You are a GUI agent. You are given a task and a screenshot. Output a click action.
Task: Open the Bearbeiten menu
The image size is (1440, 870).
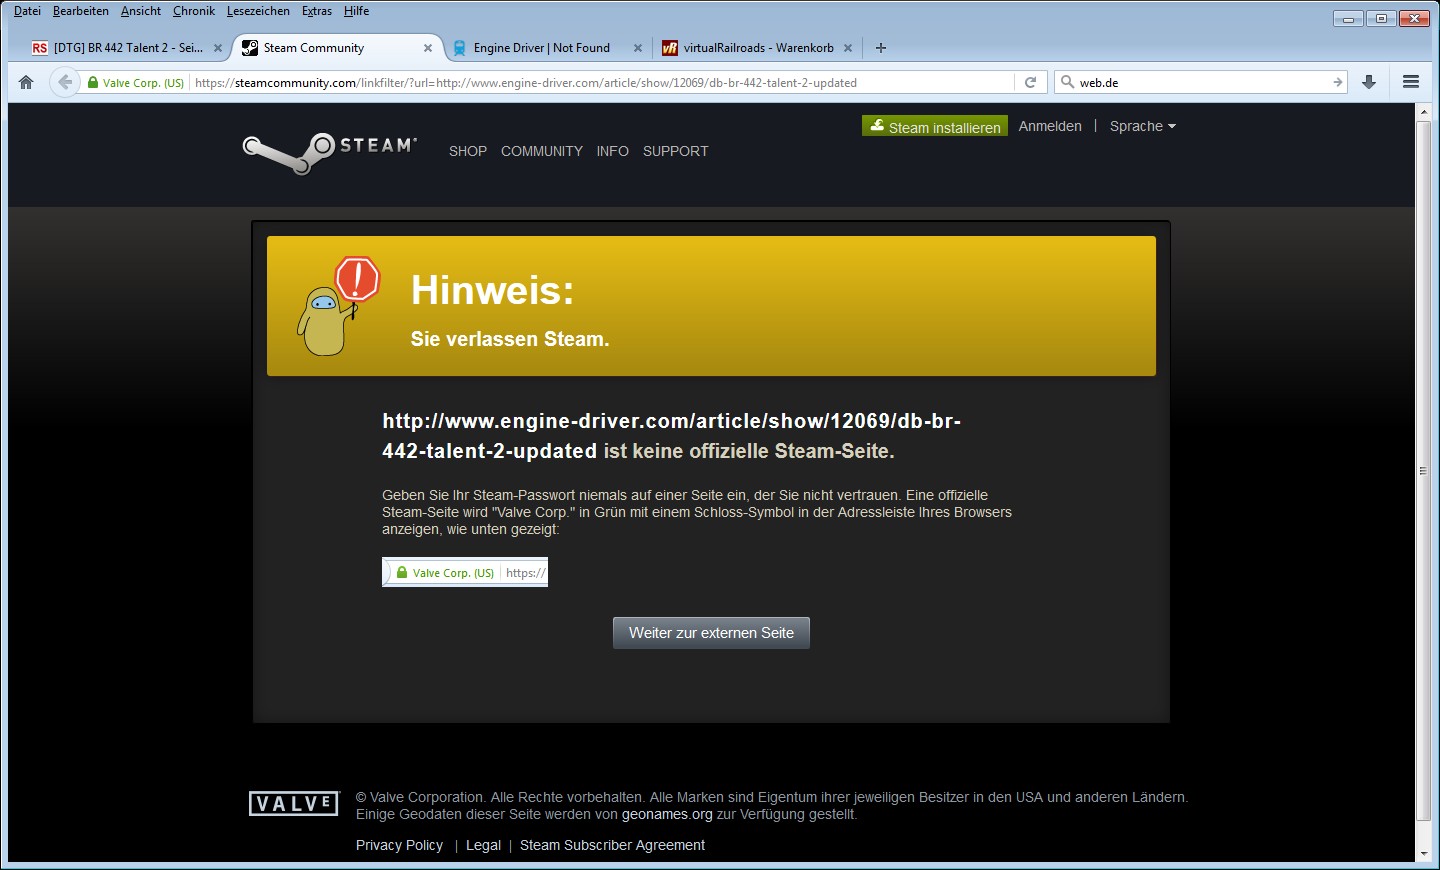[x=81, y=11]
